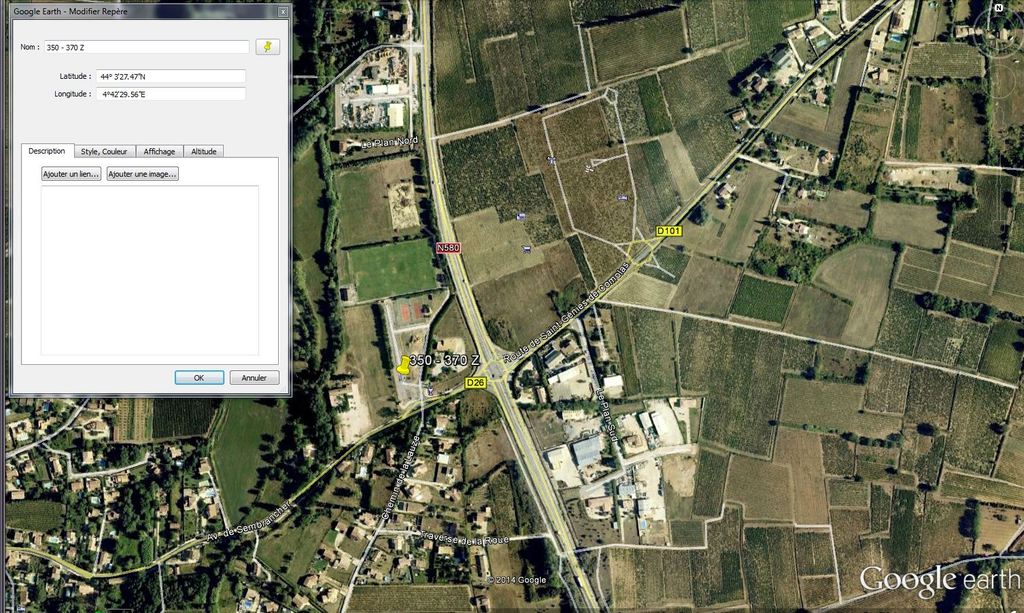Image resolution: width=1024 pixels, height=613 pixels.
Task: Switch to the Style, Couleur tab
Action: (104, 151)
